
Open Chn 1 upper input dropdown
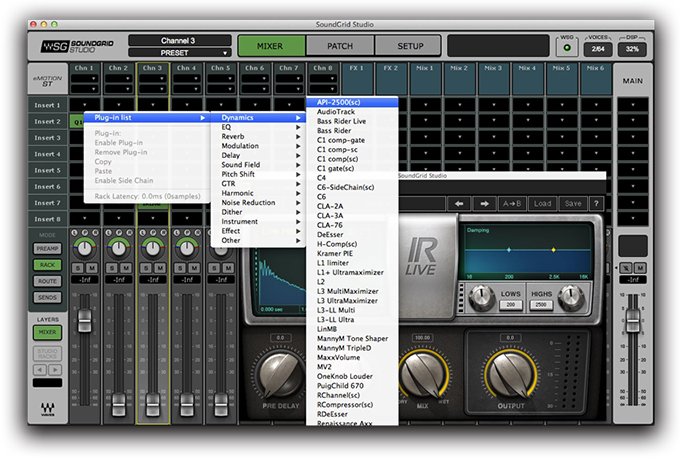point(85,79)
